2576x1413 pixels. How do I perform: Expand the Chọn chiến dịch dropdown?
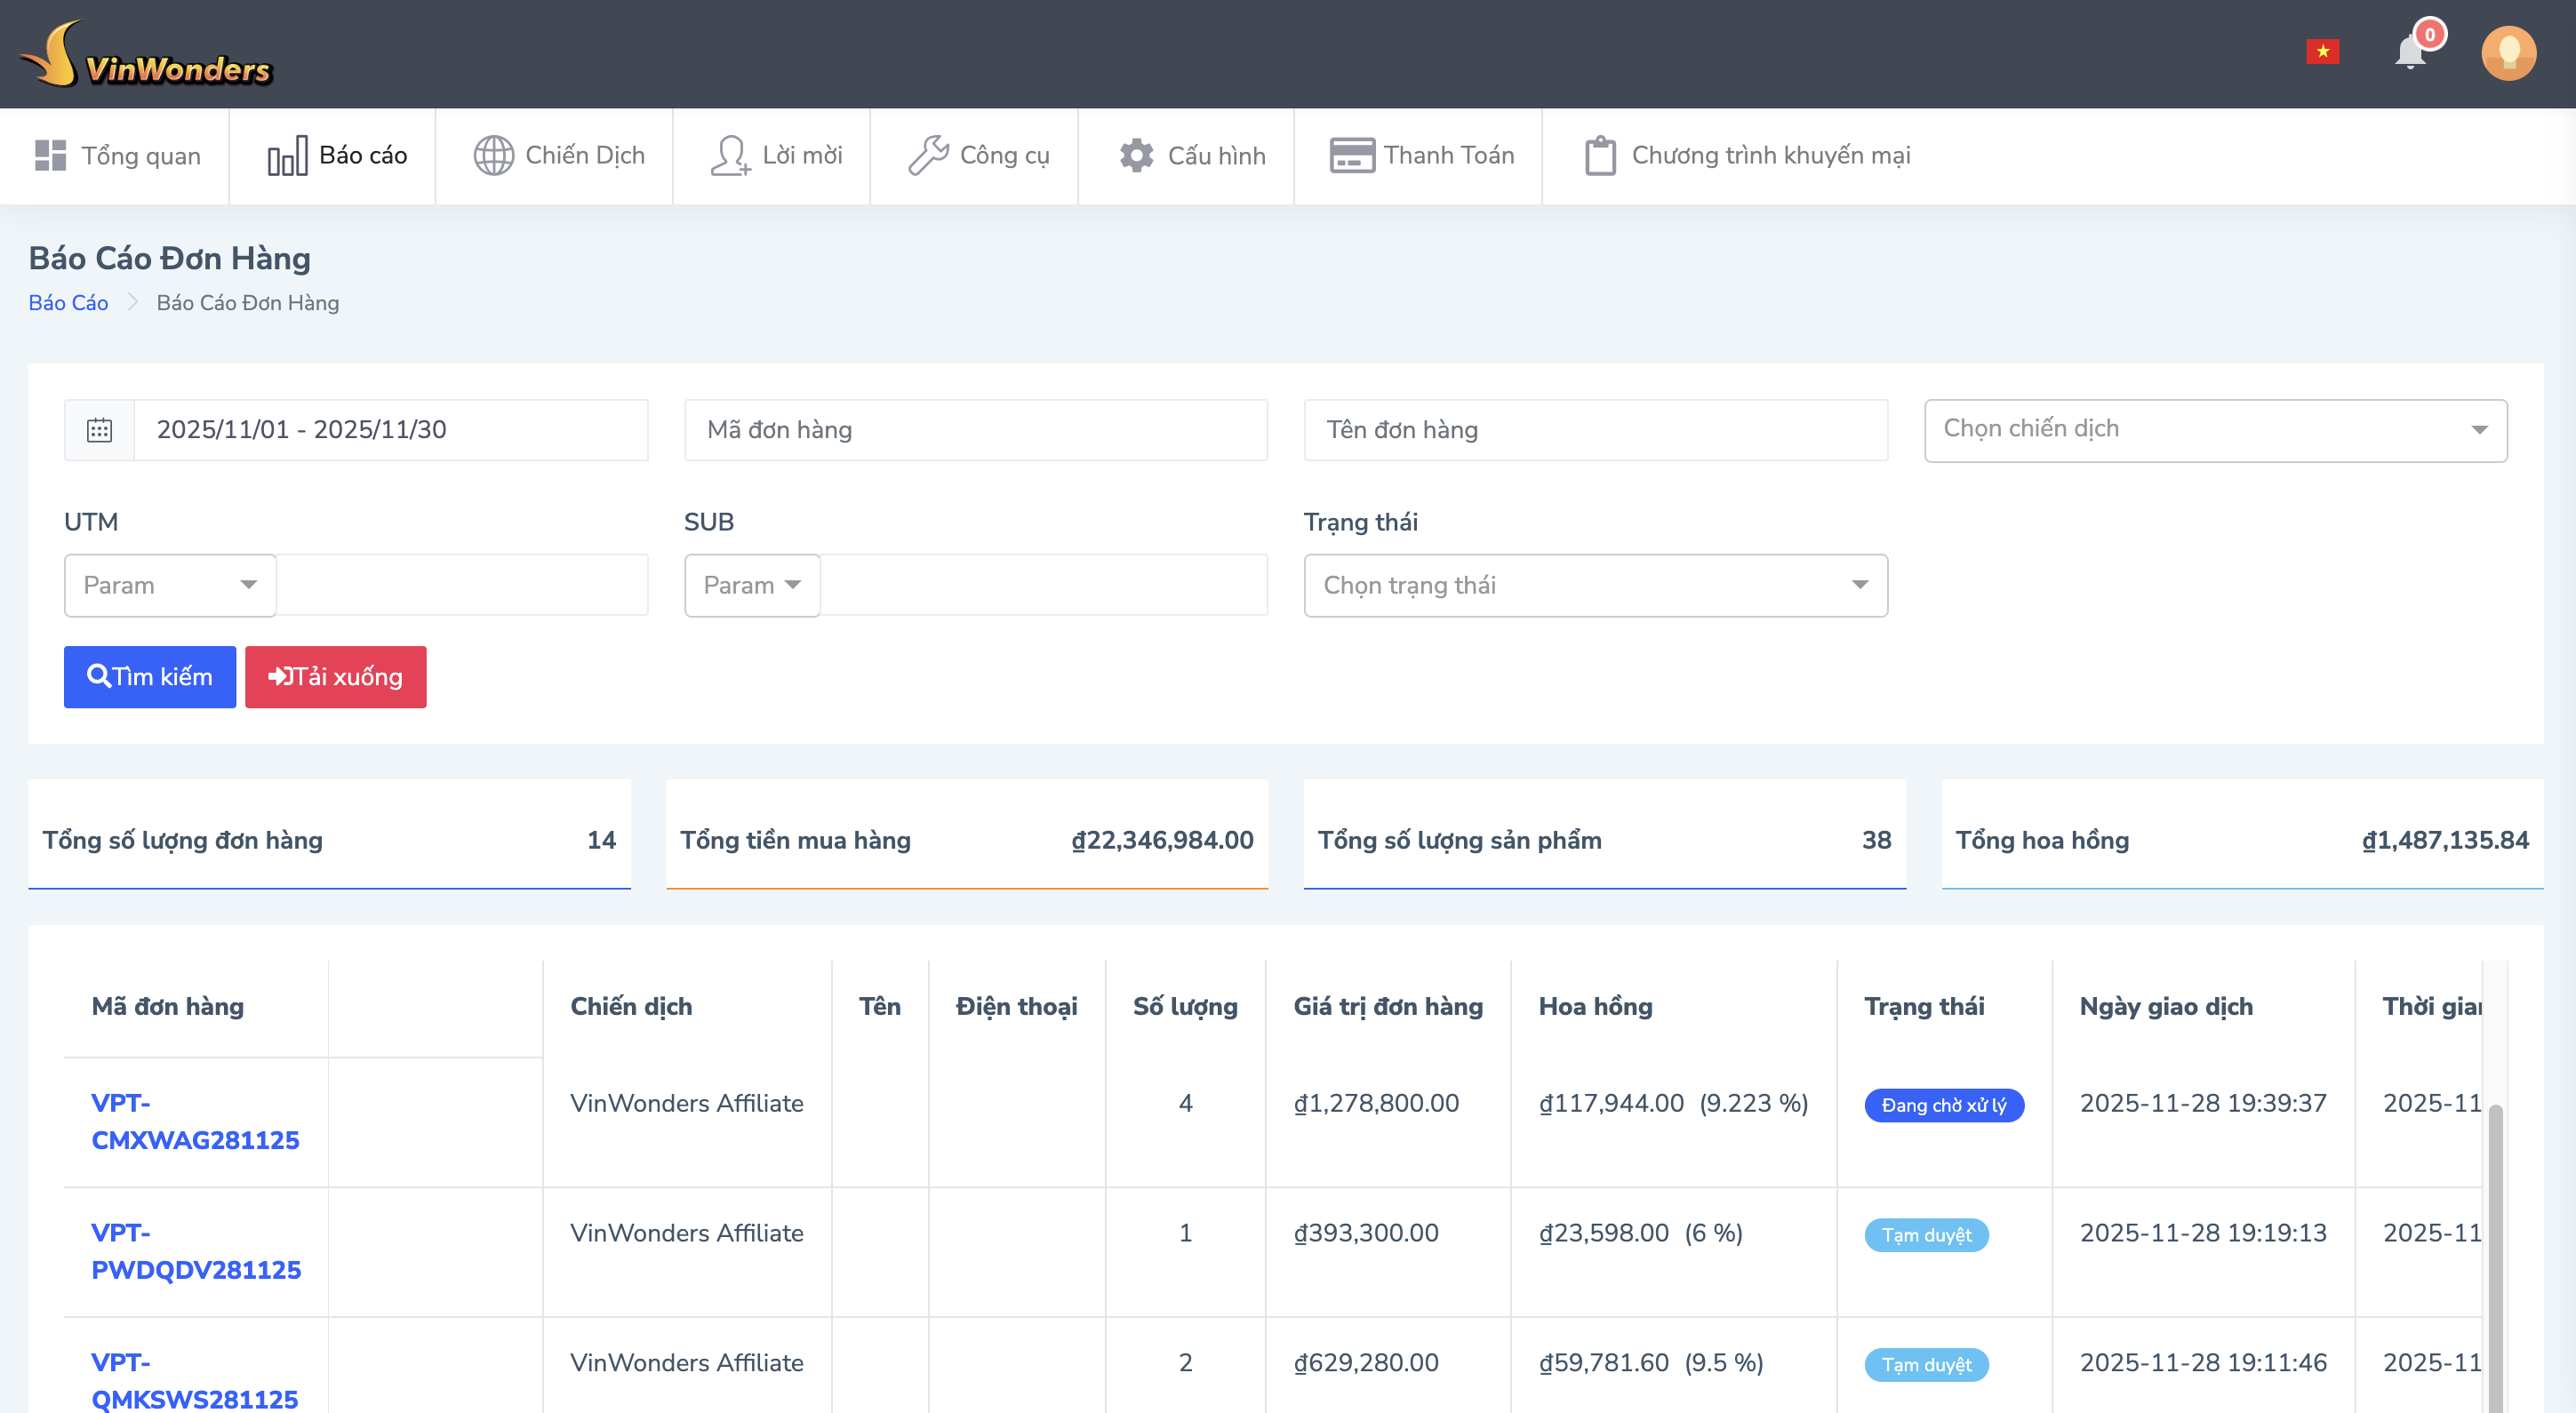2215,430
